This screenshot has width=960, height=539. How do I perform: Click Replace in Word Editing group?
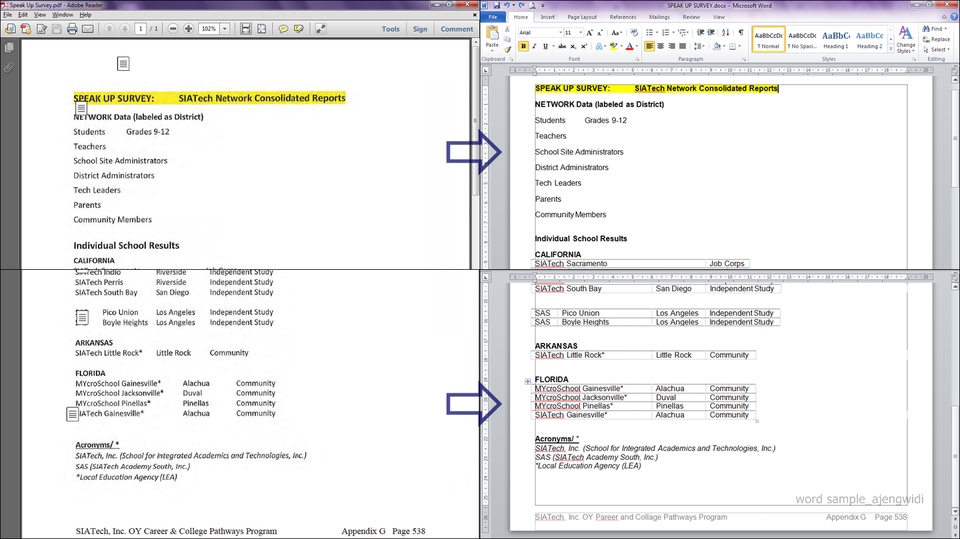tap(936, 39)
